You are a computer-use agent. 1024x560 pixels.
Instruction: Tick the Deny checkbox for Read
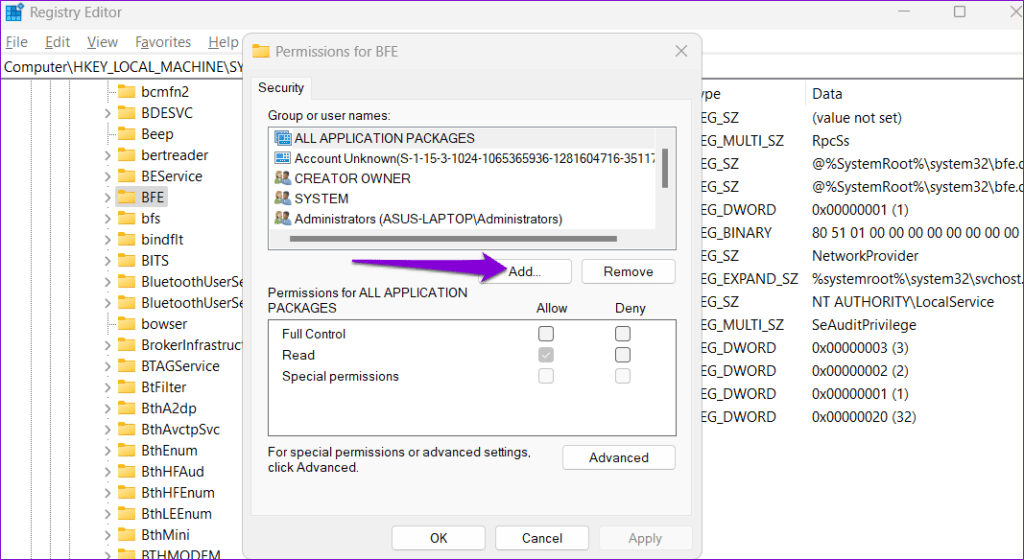[x=622, y=355]
